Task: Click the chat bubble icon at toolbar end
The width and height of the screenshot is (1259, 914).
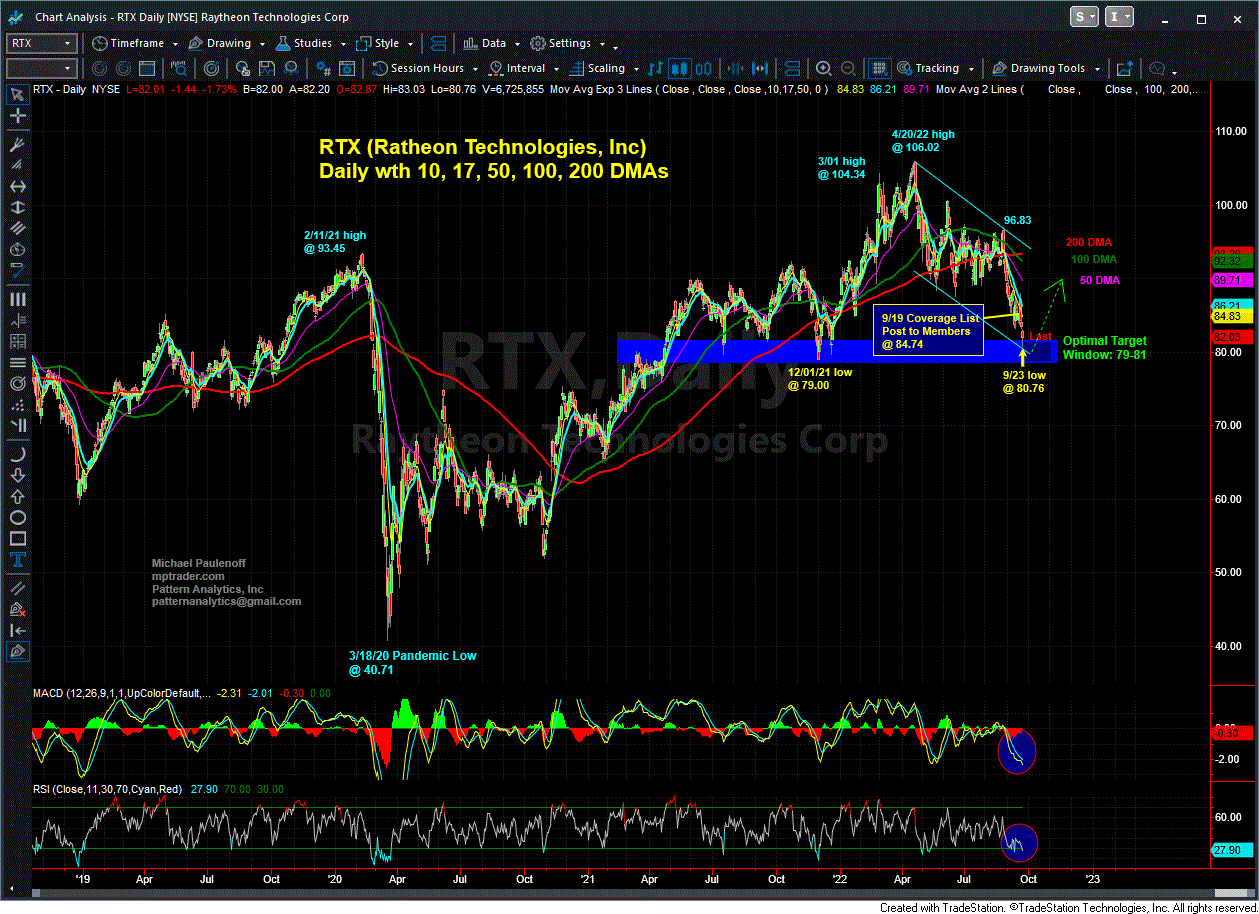Action: pyautogui.click(x=1156, y=68)
